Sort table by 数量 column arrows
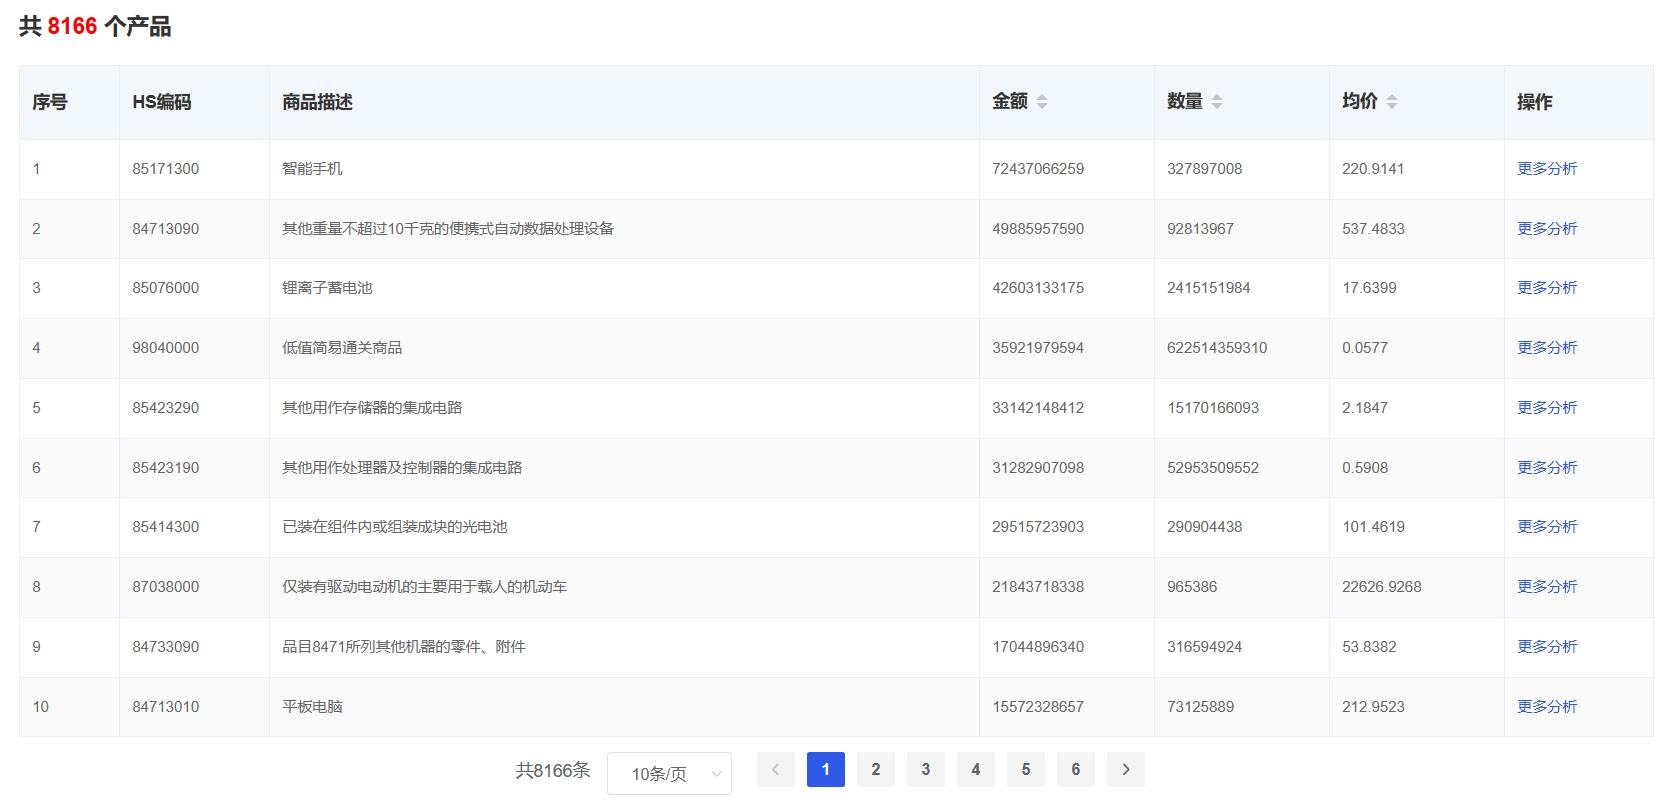The image size is (1672, 809). click(x=1217, y=102)
